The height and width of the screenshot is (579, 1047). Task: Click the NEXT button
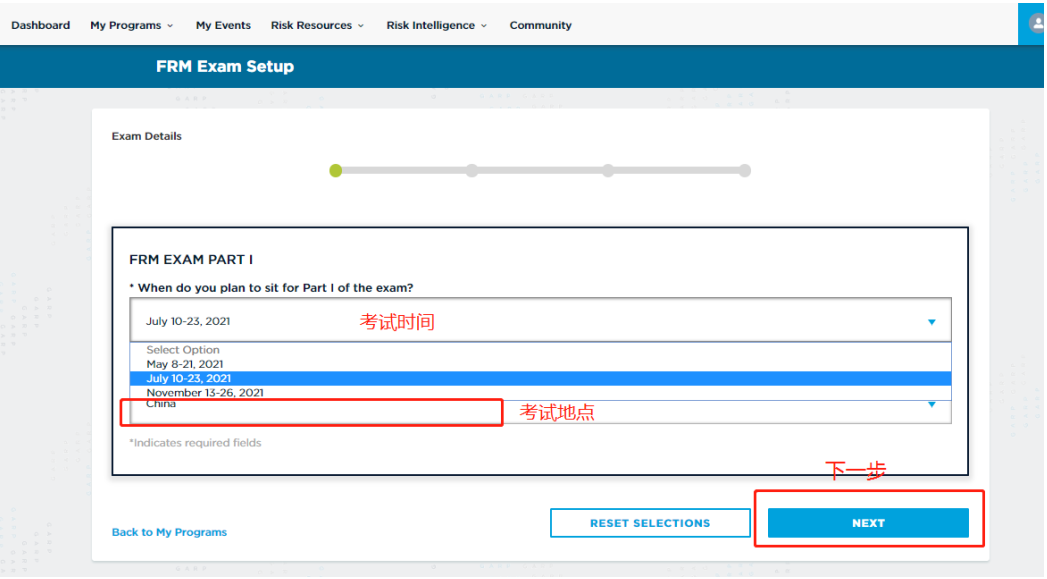point(868,523)
